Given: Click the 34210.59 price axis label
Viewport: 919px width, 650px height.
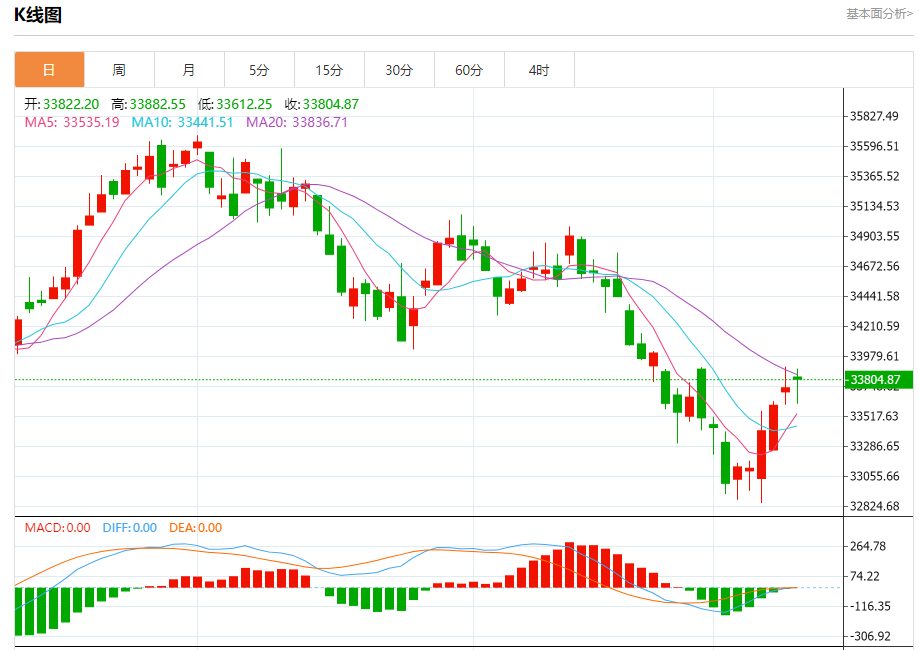Looking at the screenshot, I should point(874,326).
